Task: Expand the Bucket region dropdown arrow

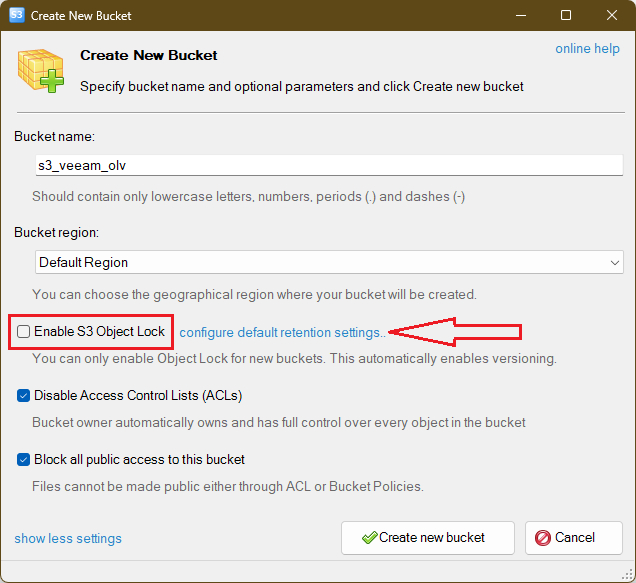Action: click(615, 262)
